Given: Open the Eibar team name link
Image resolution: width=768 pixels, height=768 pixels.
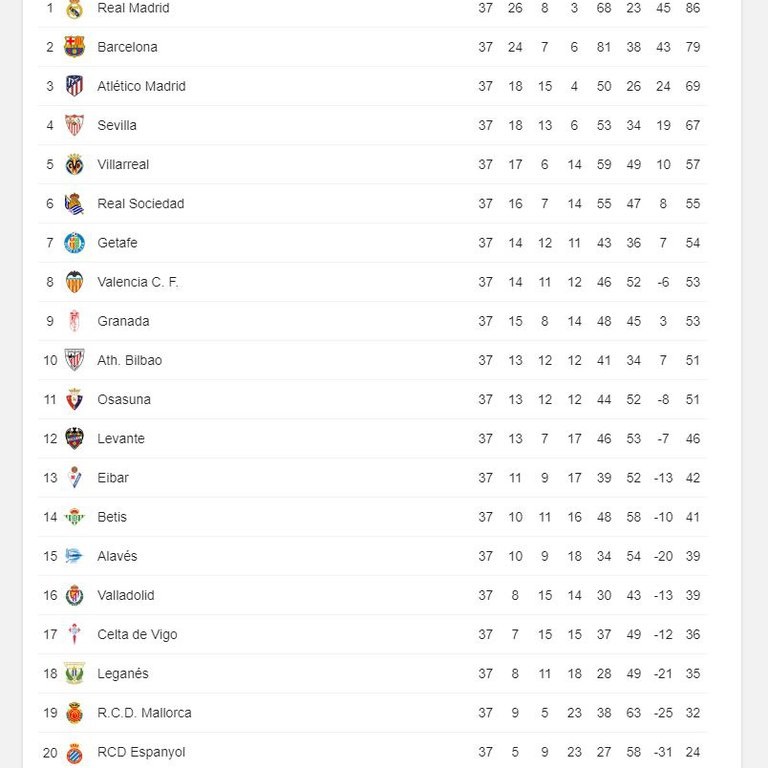Looking at the screenshot, I should 113,478.
